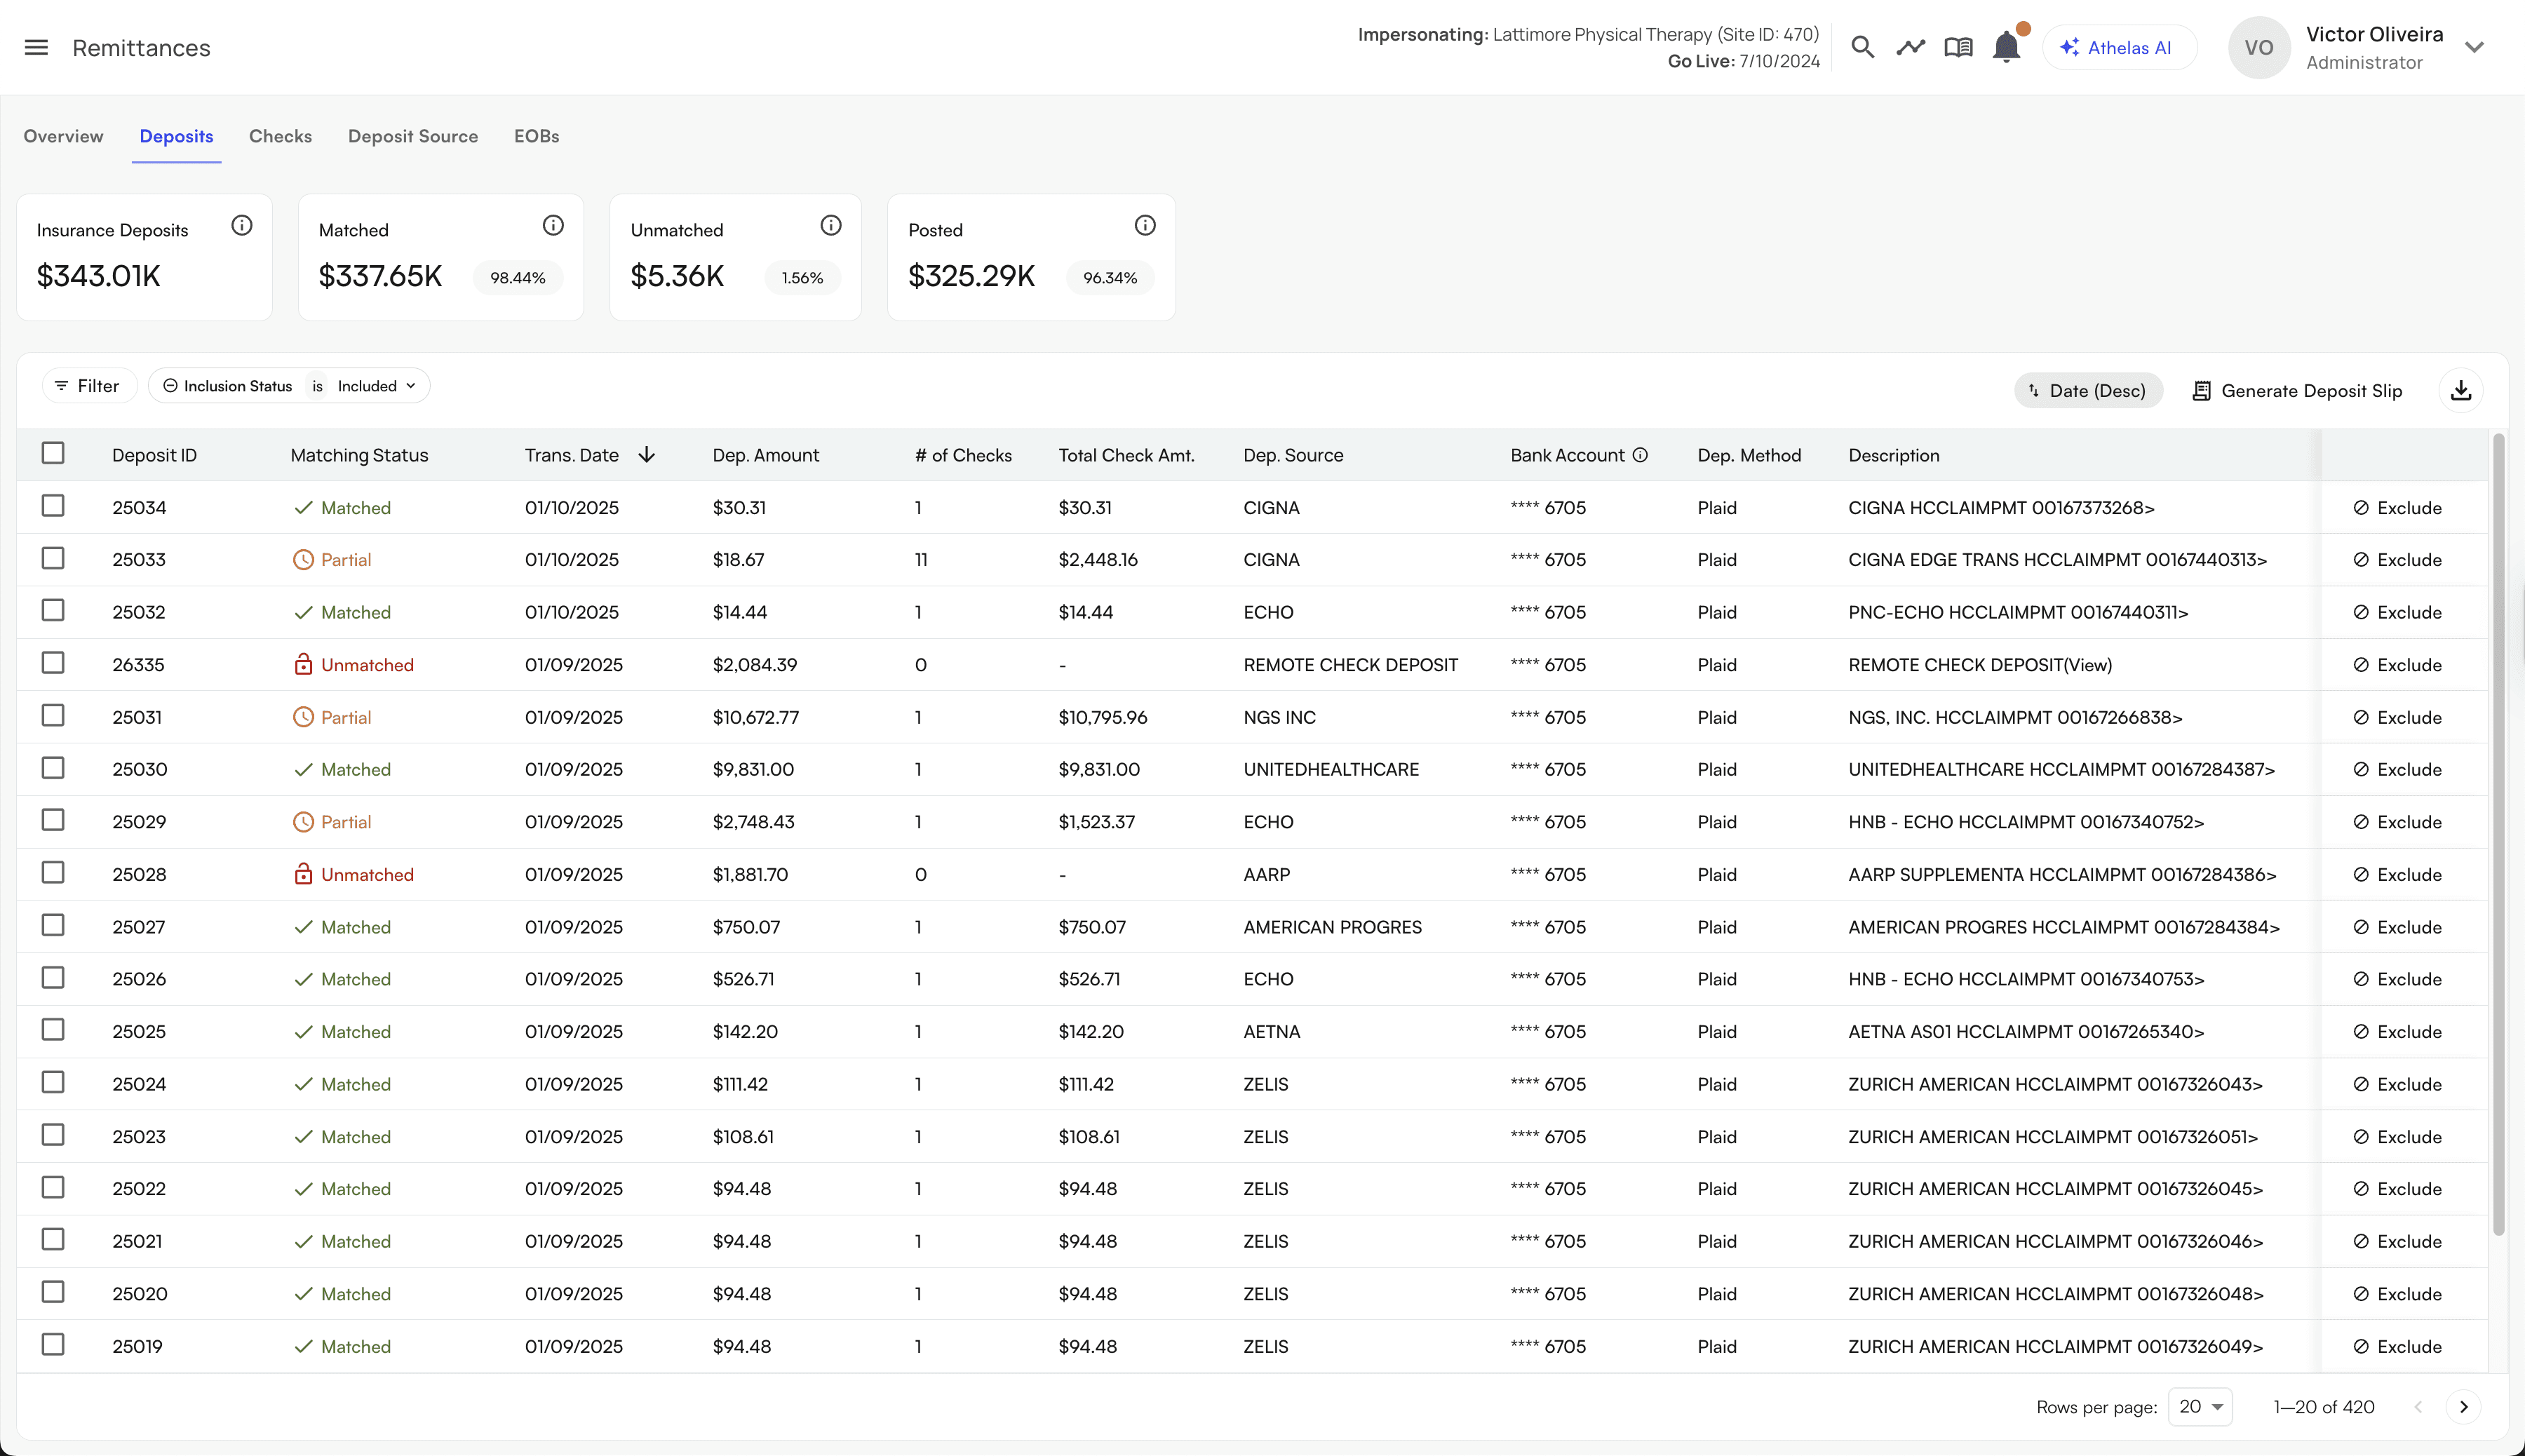This screenshot has height=1456, width=2525.
Task: Switch to the Checks tab
Action: tap(280, 136)
